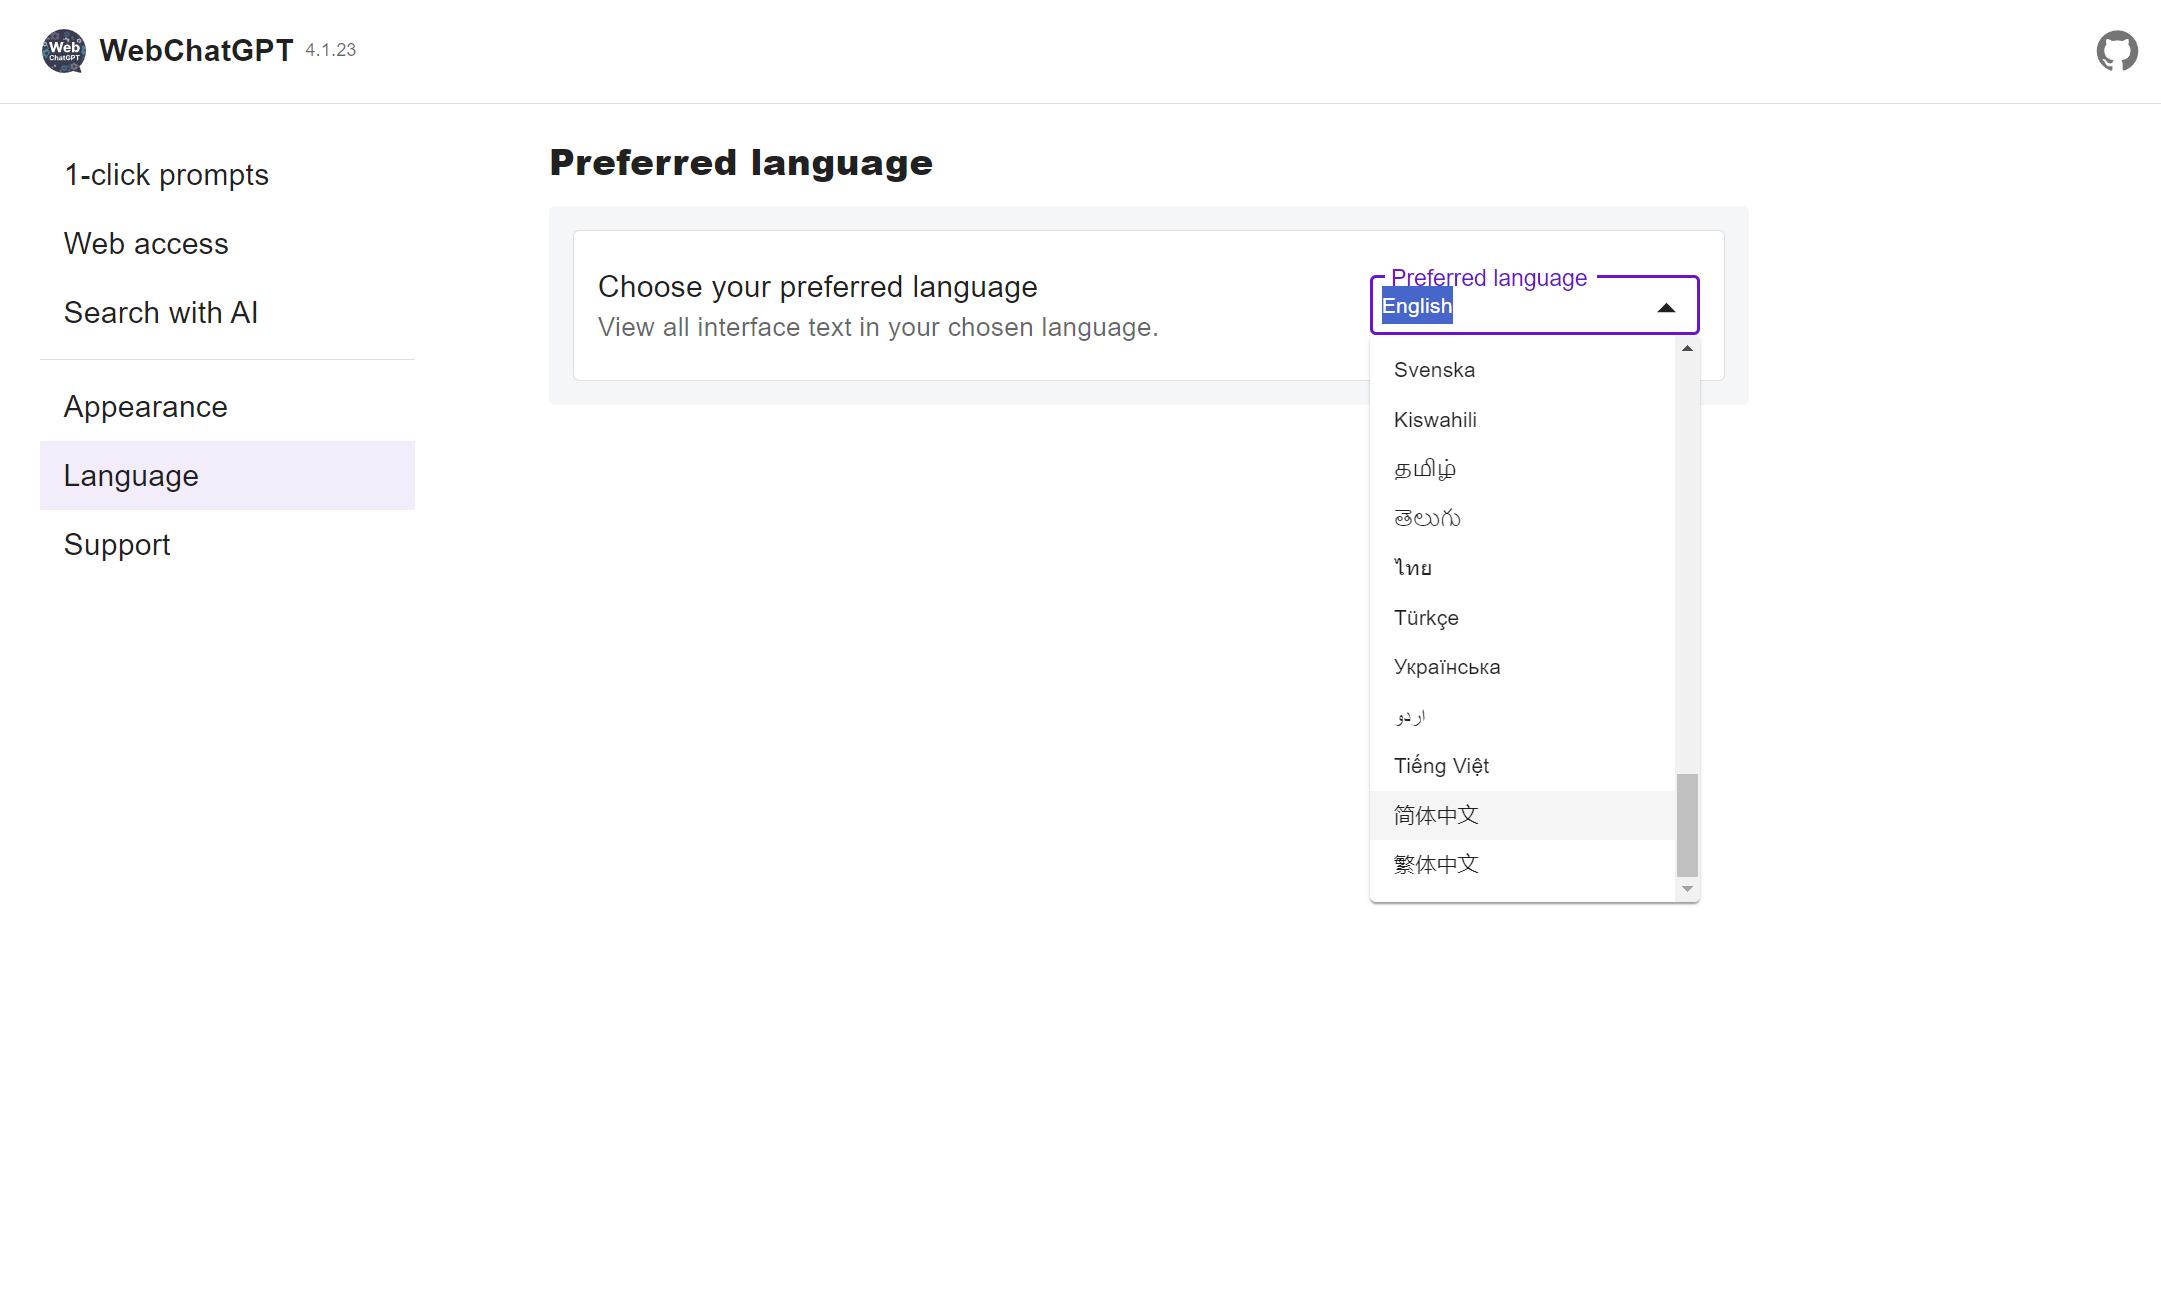The height and width of the screenshot is (1302, 2161).
Task: Collapse the Preferred language dropdown arrow
Action: pos(1666,308)
